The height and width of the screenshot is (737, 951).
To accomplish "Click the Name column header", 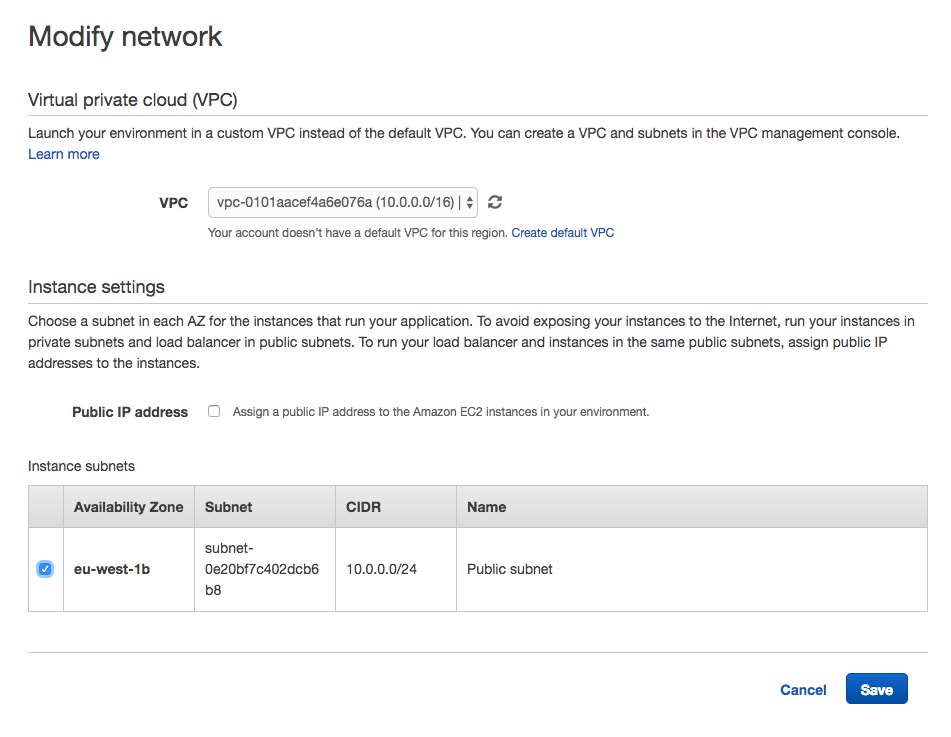I will click(x=486, y=507).
